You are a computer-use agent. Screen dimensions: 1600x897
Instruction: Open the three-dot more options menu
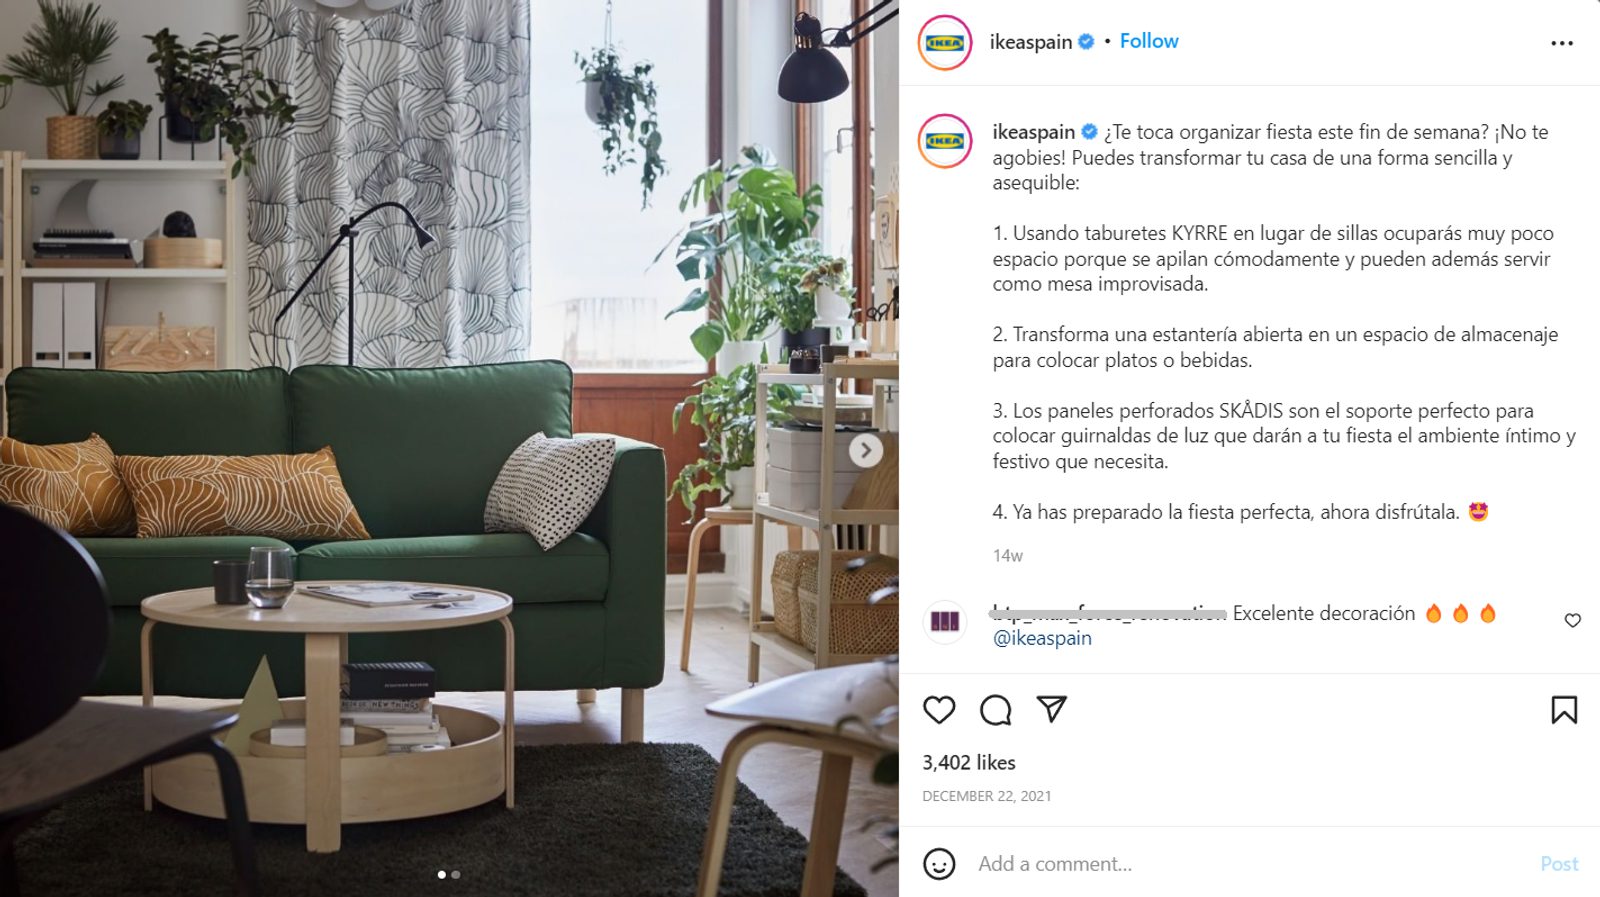1562,43
